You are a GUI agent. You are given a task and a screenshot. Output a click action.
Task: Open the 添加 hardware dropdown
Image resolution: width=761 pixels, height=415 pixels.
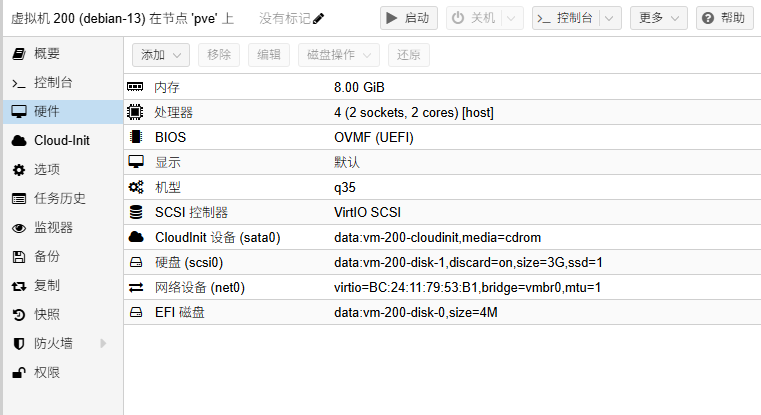(x=161, y=56)
